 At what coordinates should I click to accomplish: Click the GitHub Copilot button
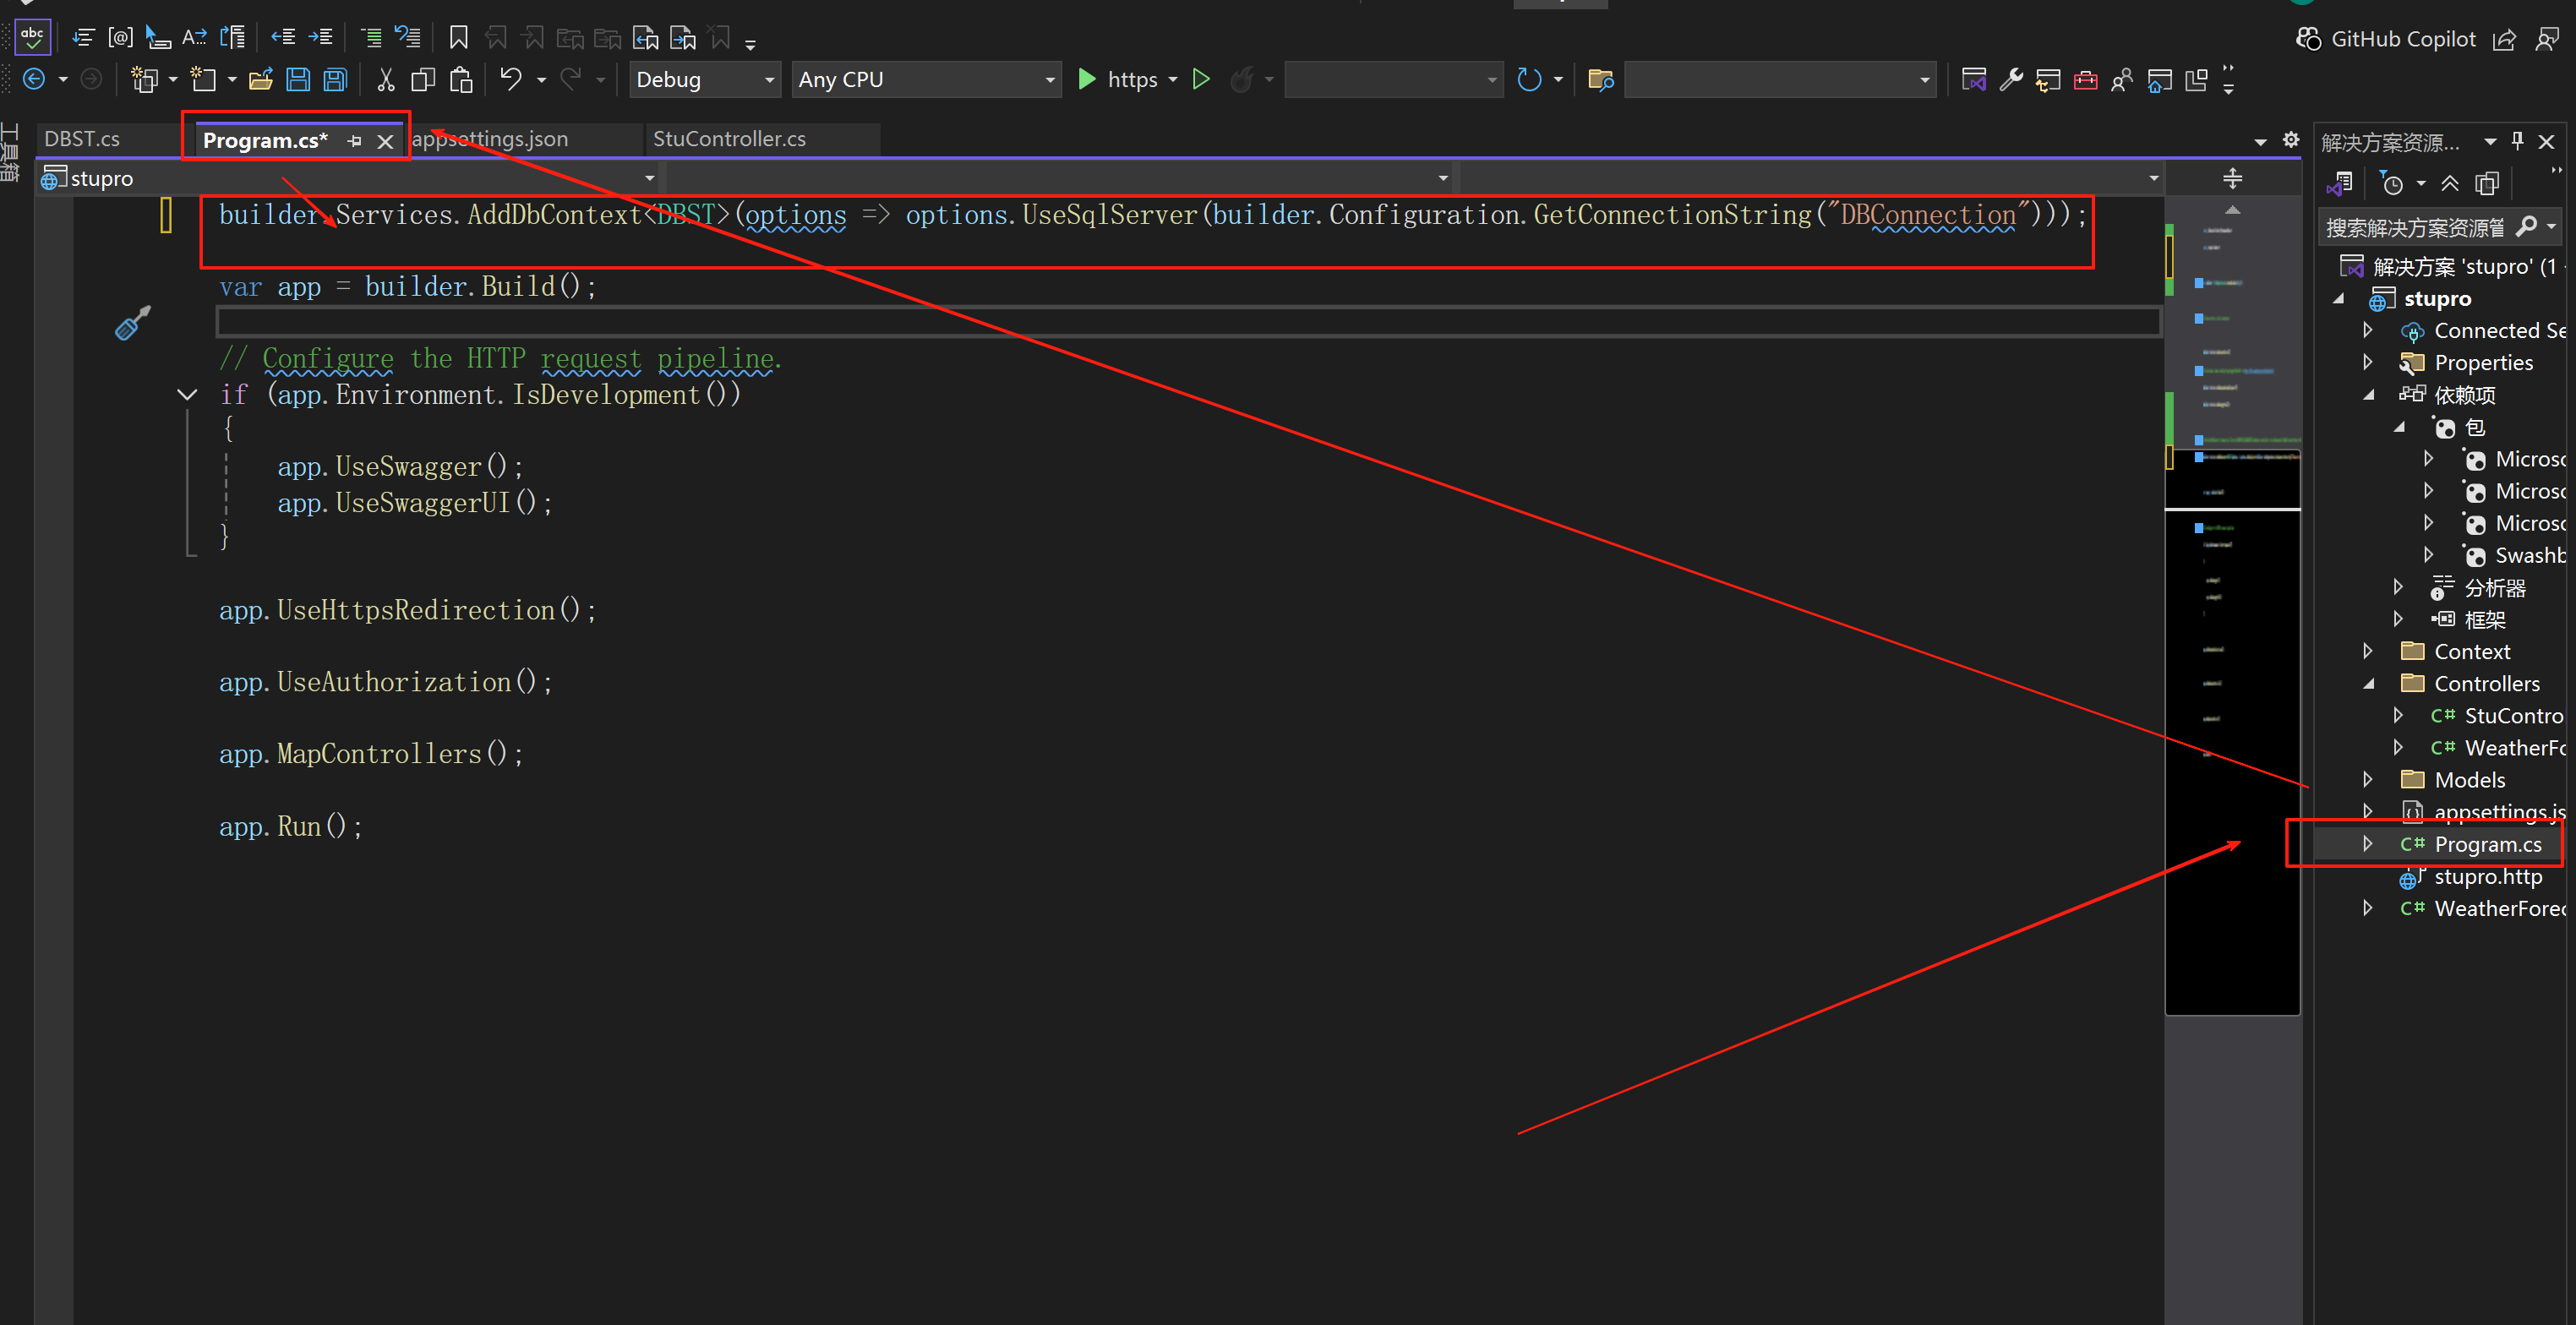tap(2385, 39)
